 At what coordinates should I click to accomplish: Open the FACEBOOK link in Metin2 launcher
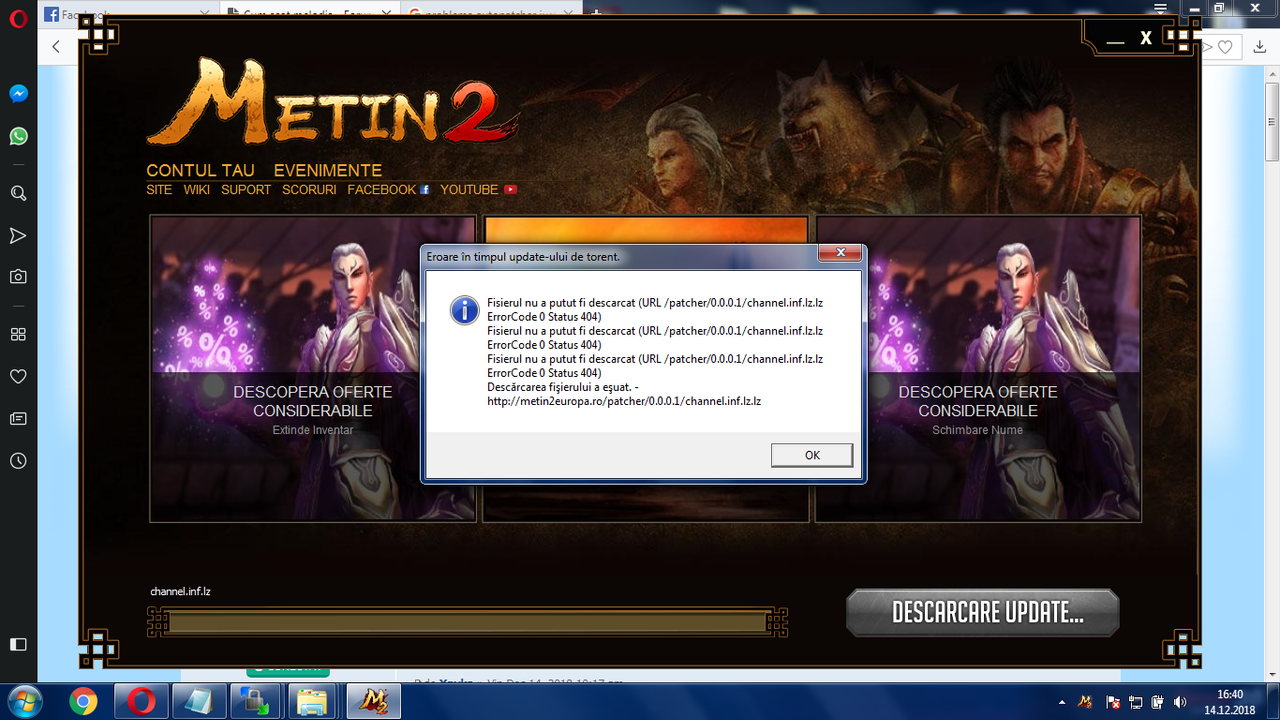click(x=389, y=189)
